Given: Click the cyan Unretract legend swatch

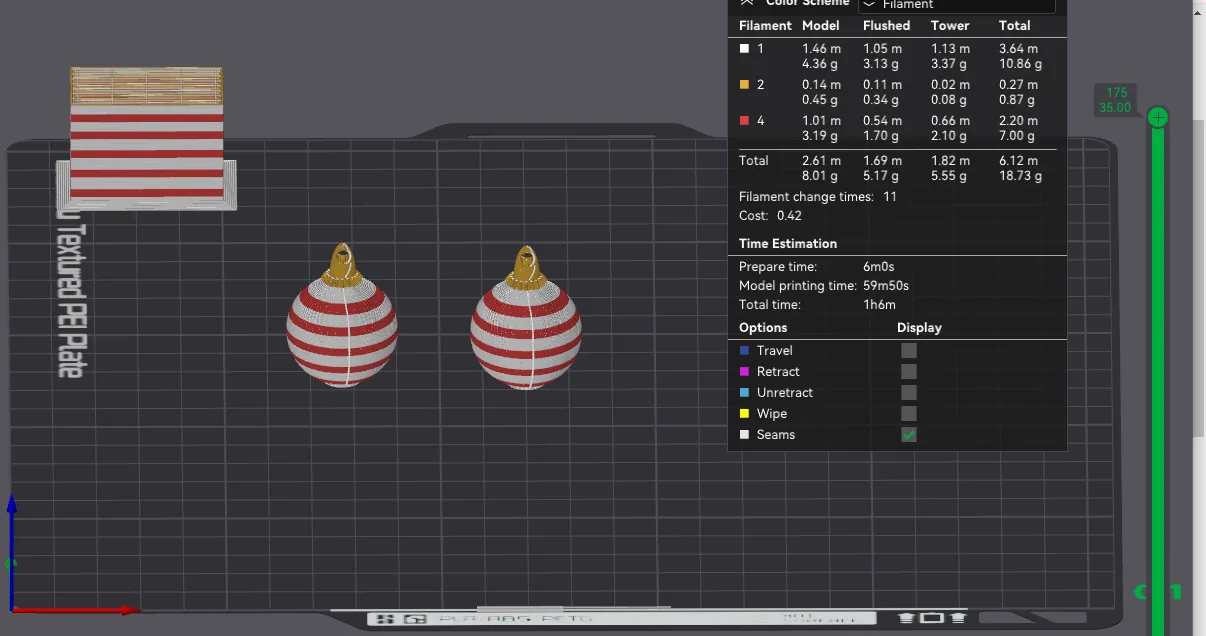Looking at the screenshot, I should pyautogui.click(x=744, y=392).
